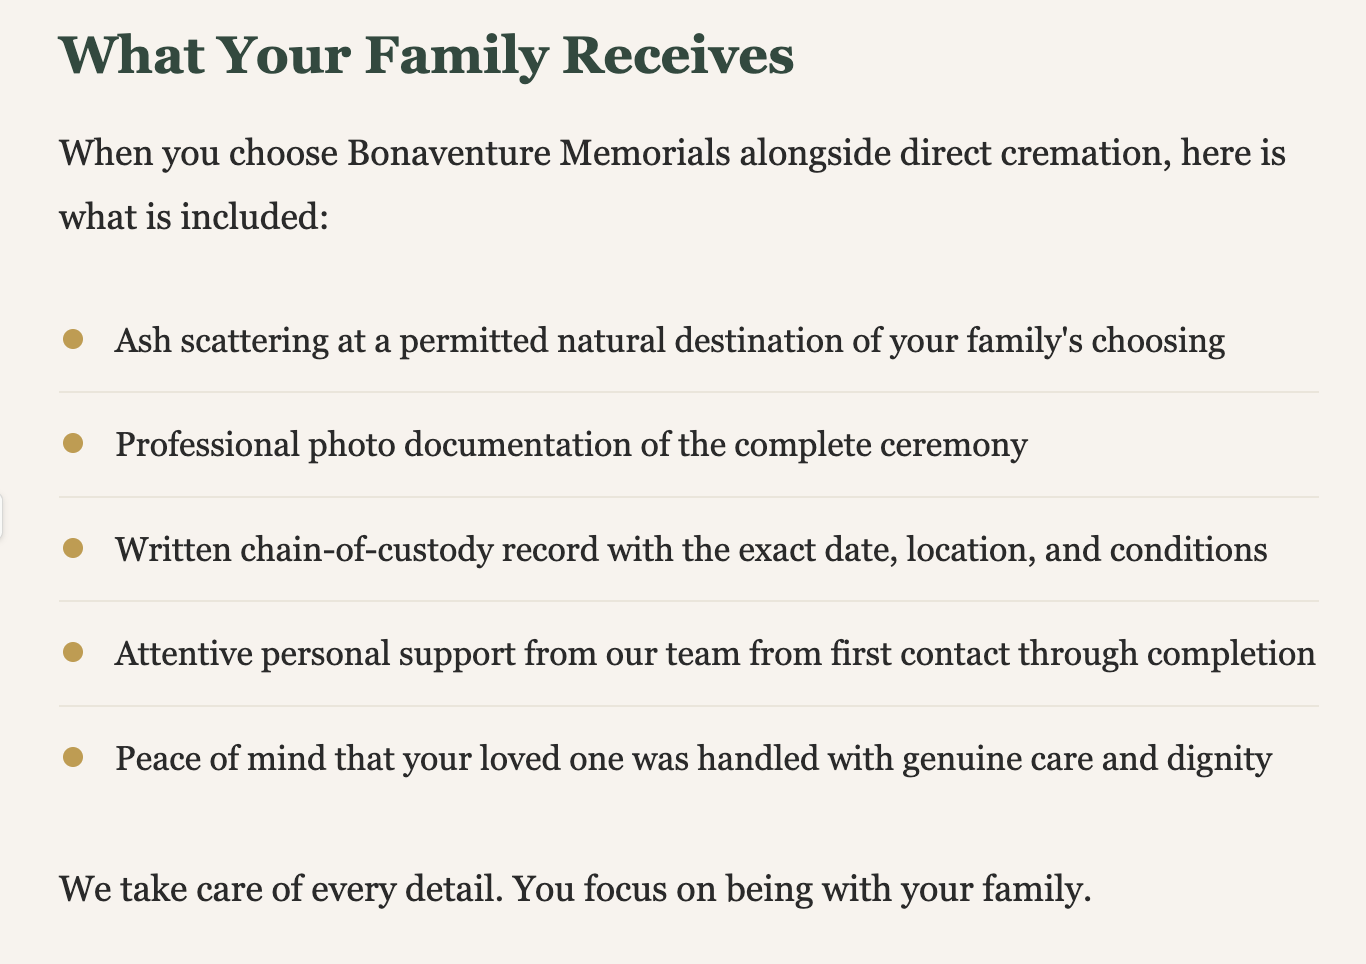Click the What Your Family Receives heading

click(x=427, y=55)
